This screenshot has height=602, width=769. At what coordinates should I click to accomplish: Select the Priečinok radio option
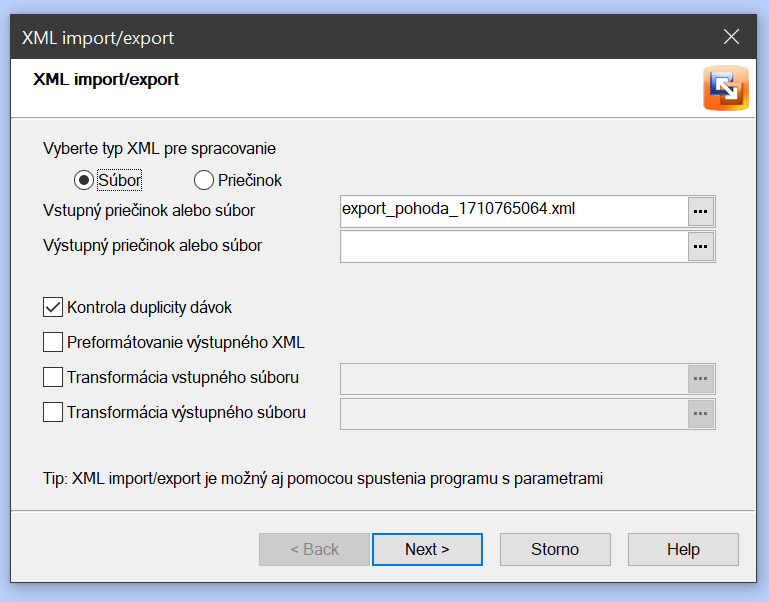pyautogui.click(x=204, y=181)
